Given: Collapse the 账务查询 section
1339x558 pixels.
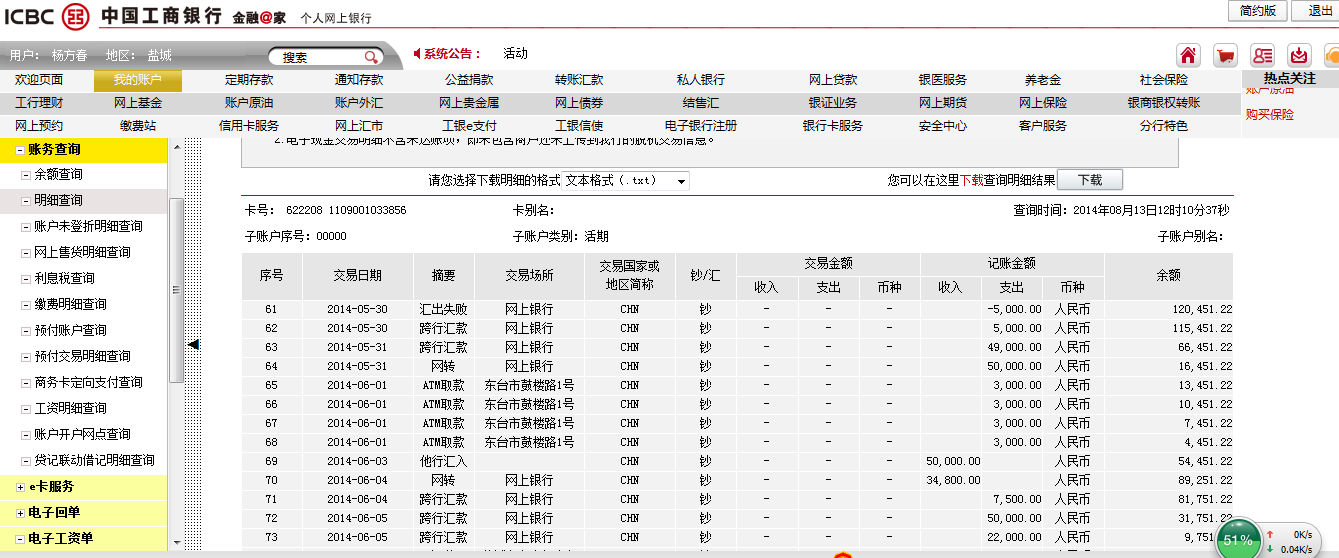Looking at the screenshot, I should (21, 150).
